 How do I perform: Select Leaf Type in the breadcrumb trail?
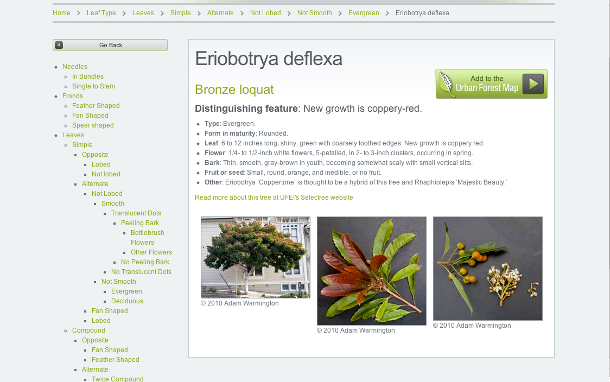(101, 13)
